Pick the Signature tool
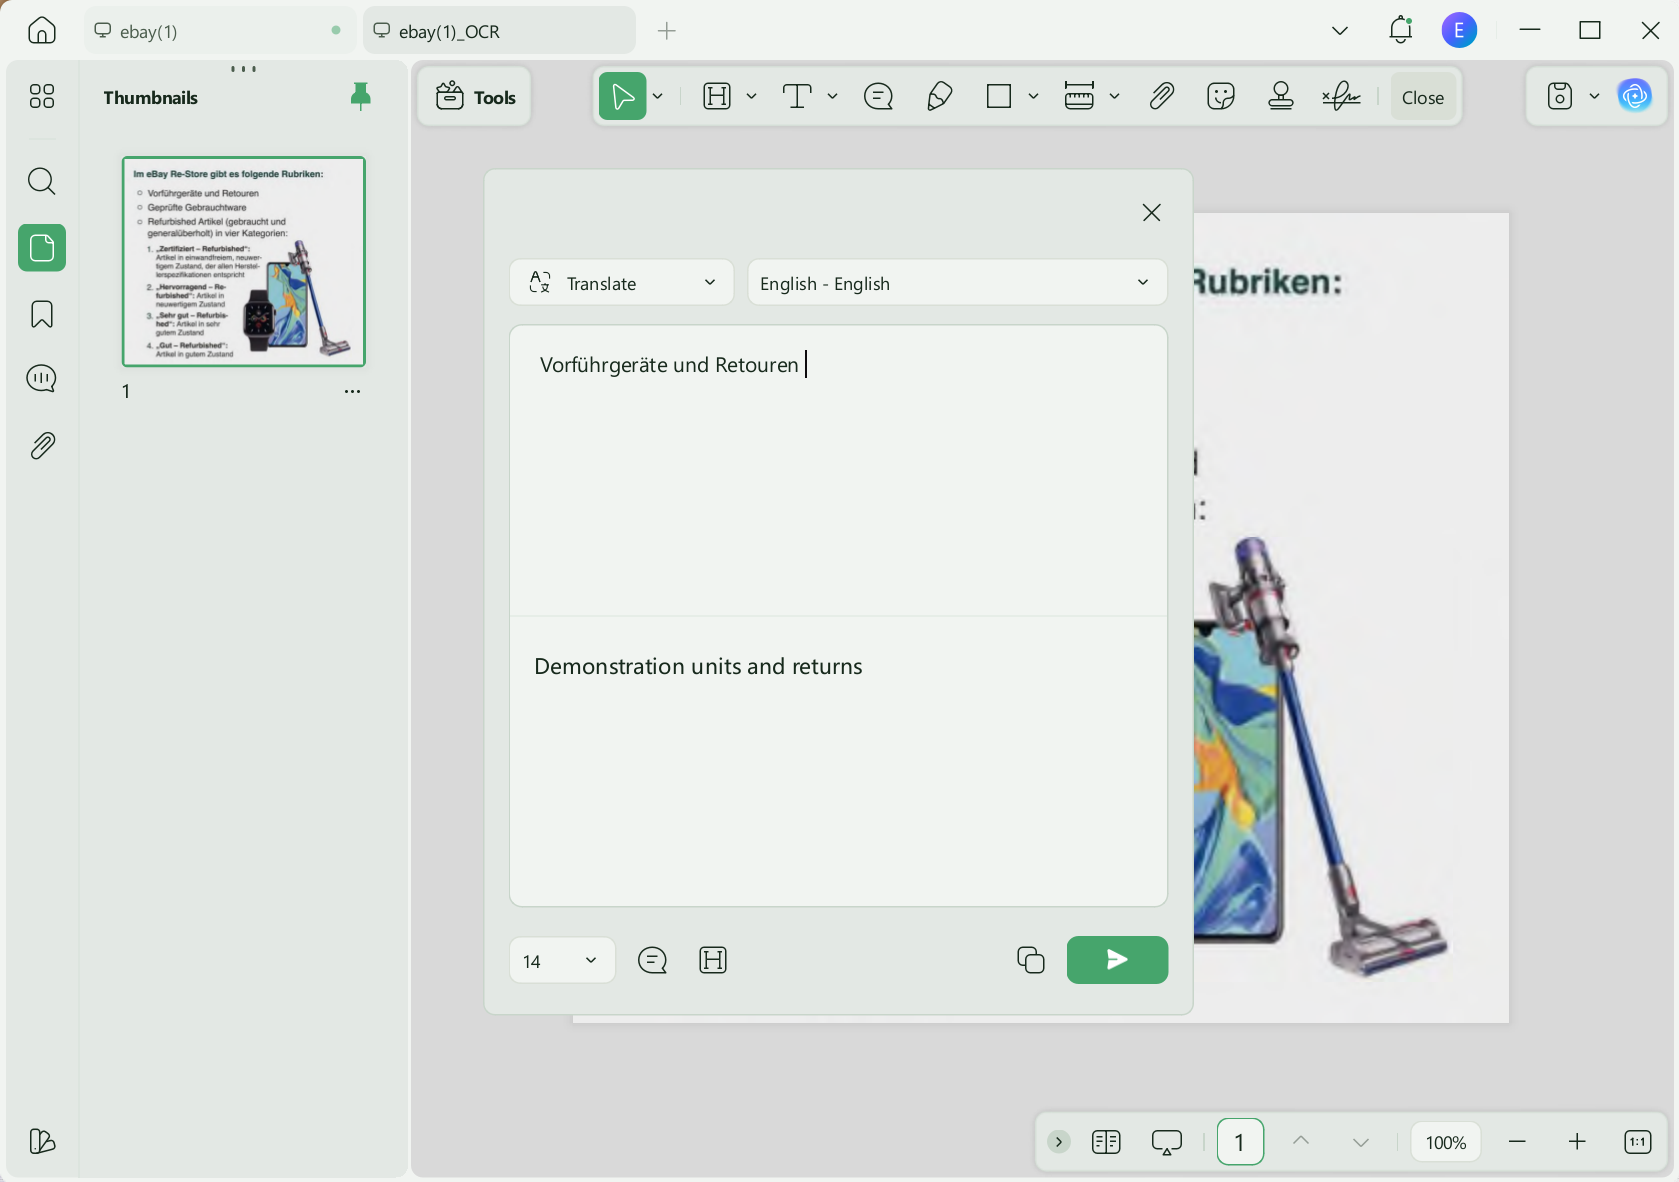 tap(1342, 96)
